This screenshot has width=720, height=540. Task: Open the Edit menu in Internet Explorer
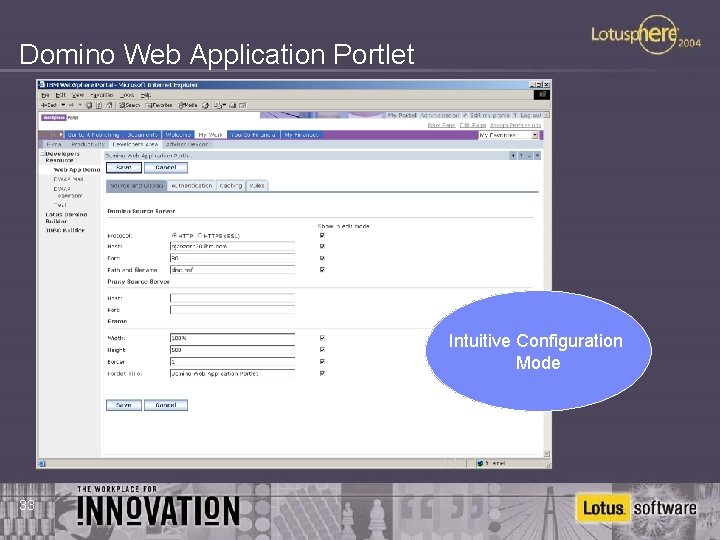61,95
